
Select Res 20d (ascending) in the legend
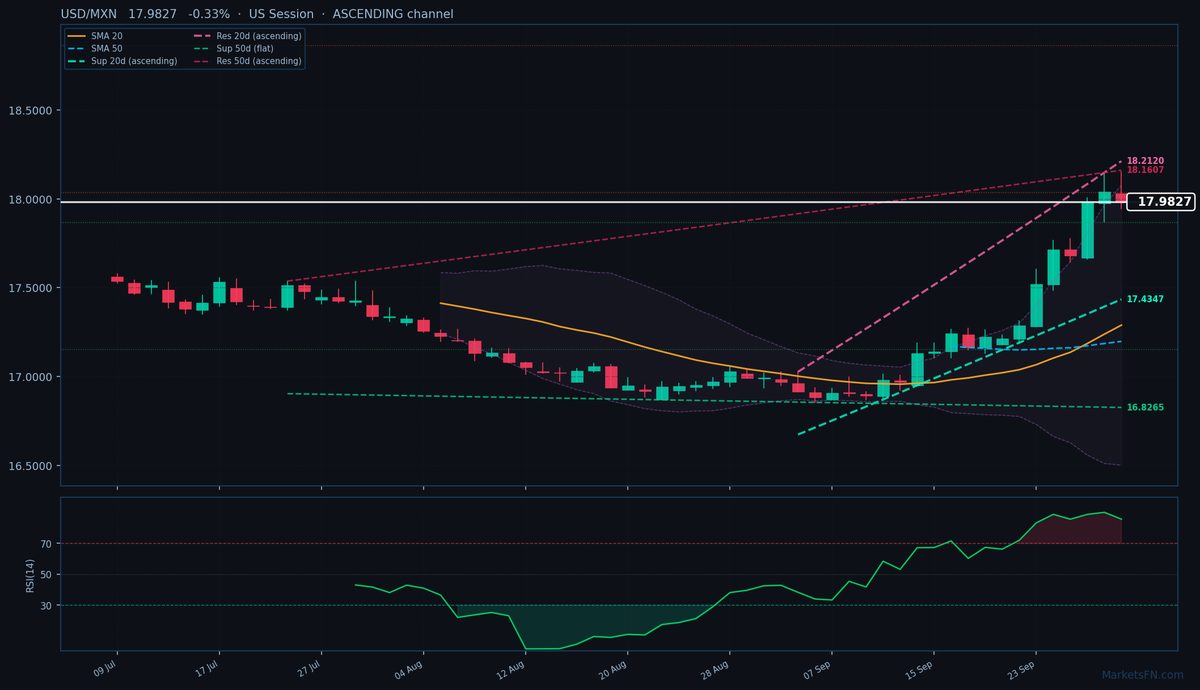tap(246, 36)
